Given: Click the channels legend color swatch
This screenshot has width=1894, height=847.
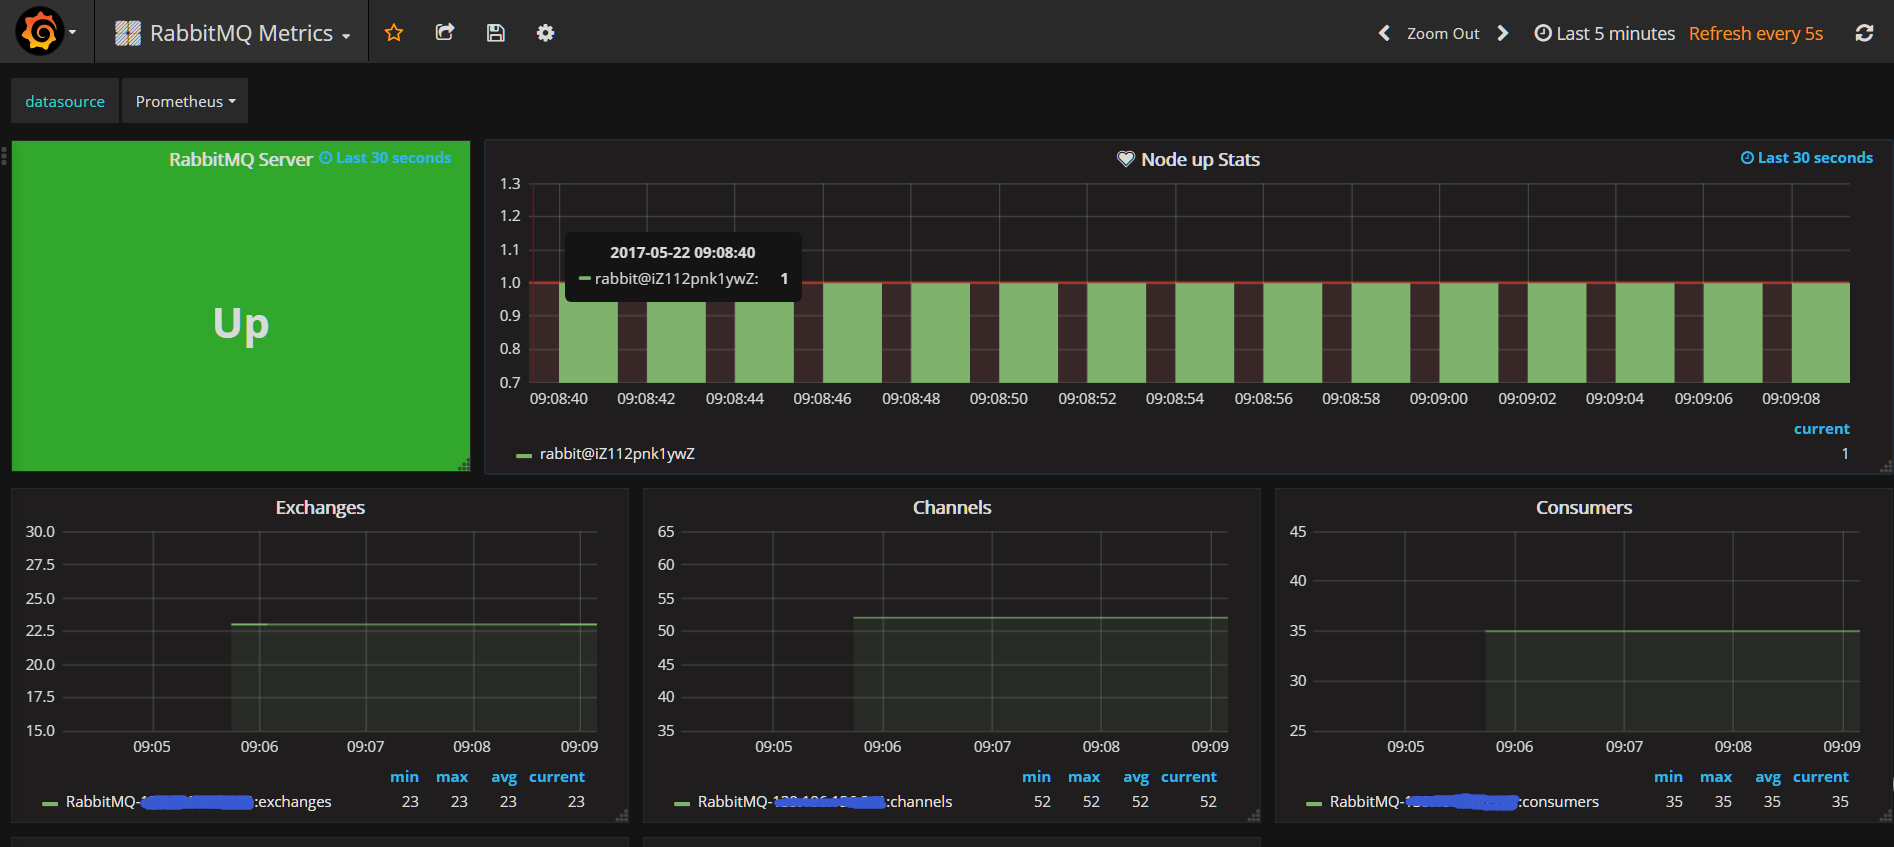Looking at the screenshot, I should tap(682, 803).
